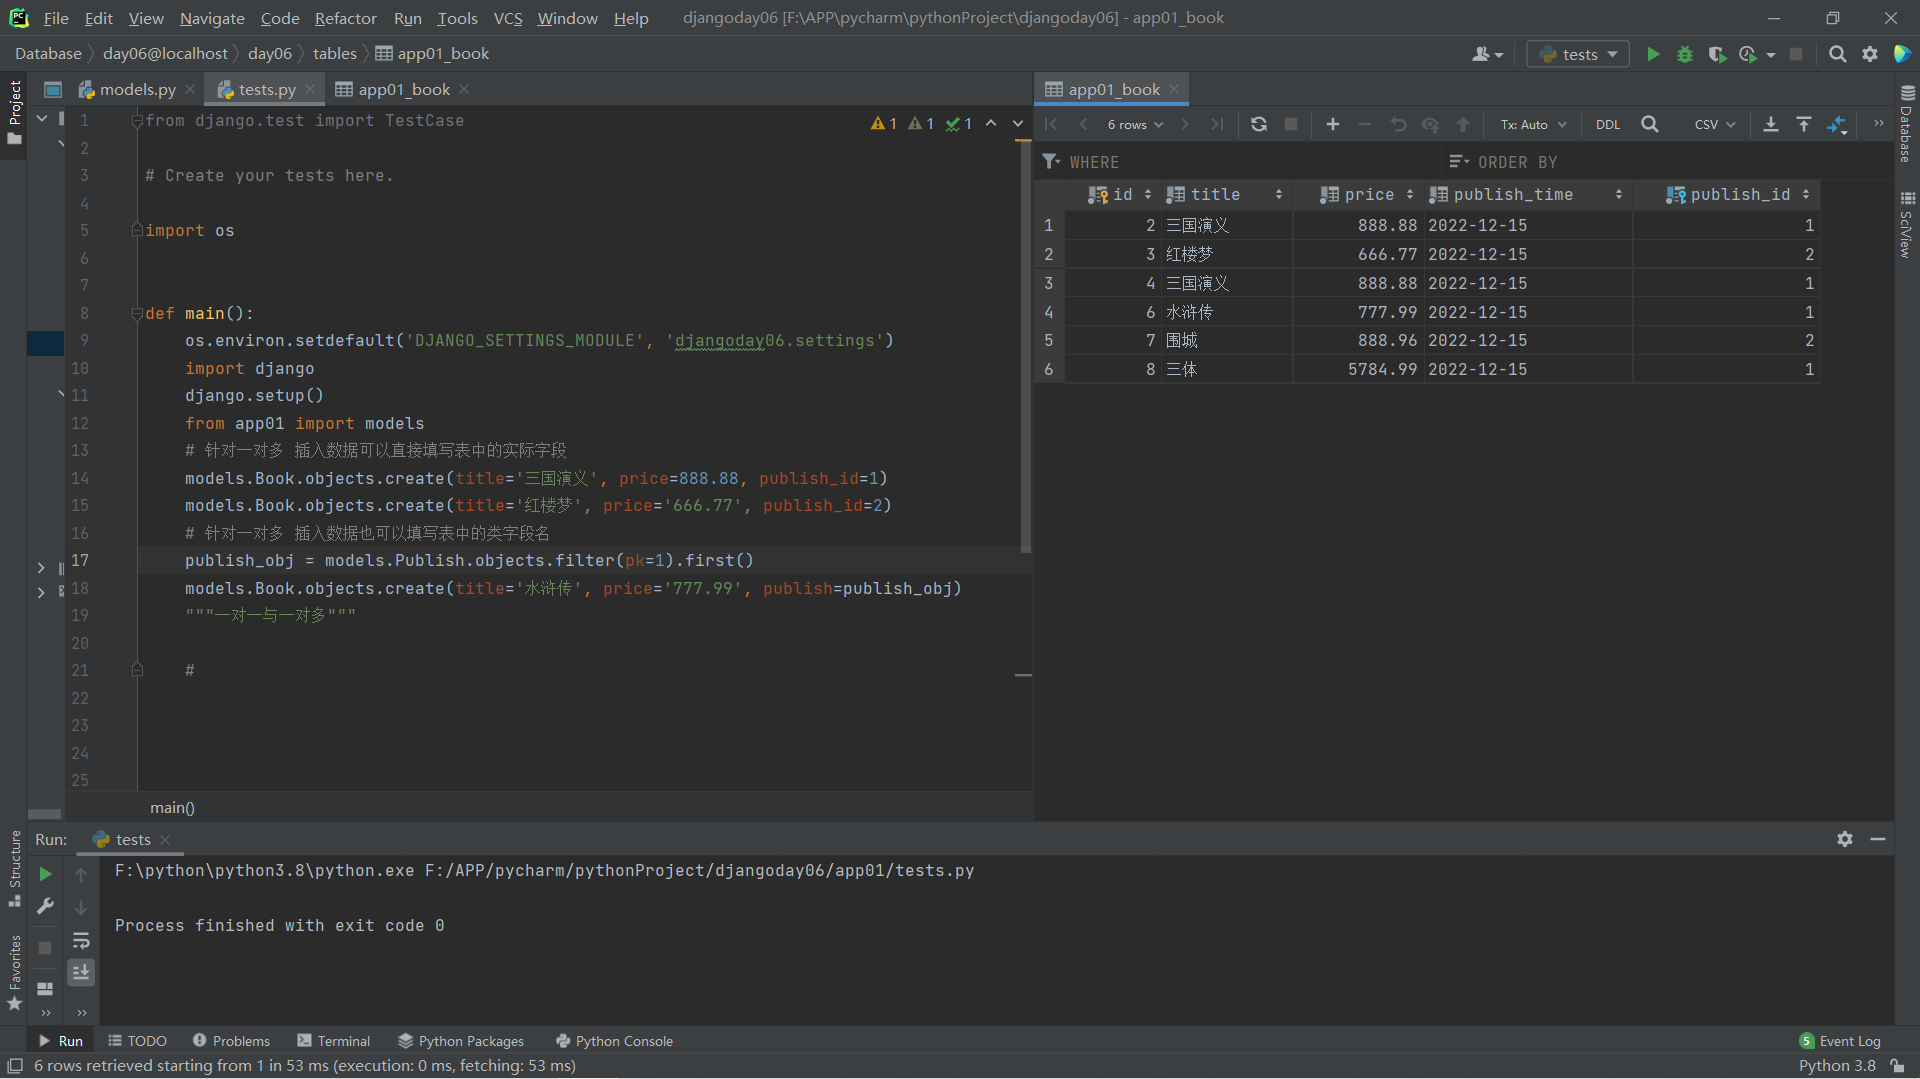Open the DDL view for the table
The image size is (1920, 1079).
1607,124
